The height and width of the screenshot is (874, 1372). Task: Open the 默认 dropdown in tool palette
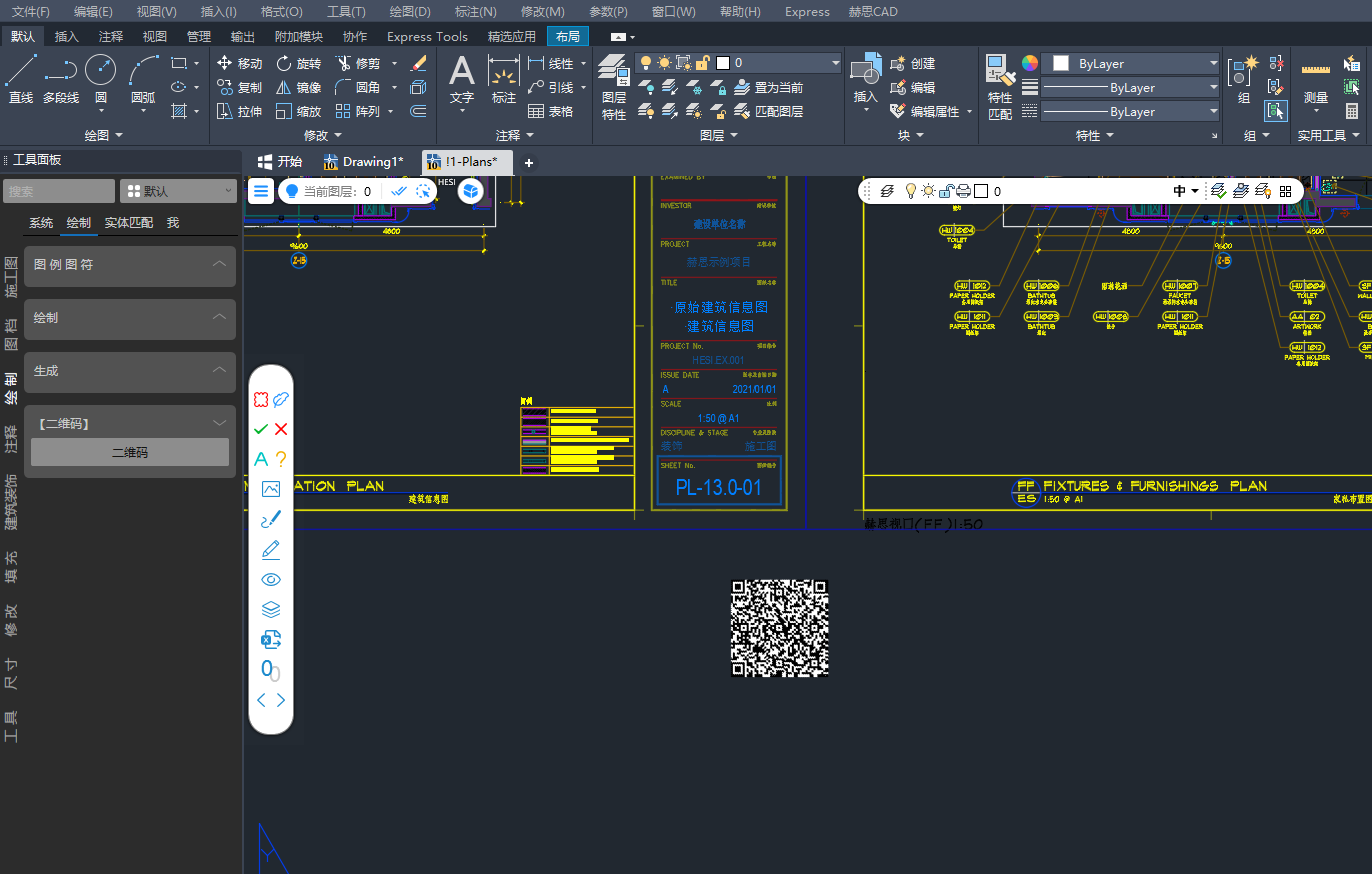tap(178, 191)
